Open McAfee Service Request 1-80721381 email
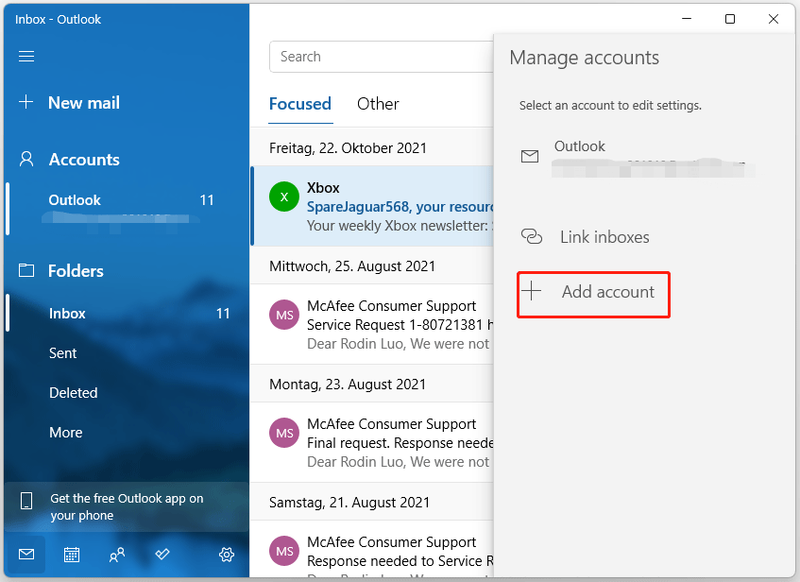Viewport: 800px width, 582px height. [x=372, y=324]
